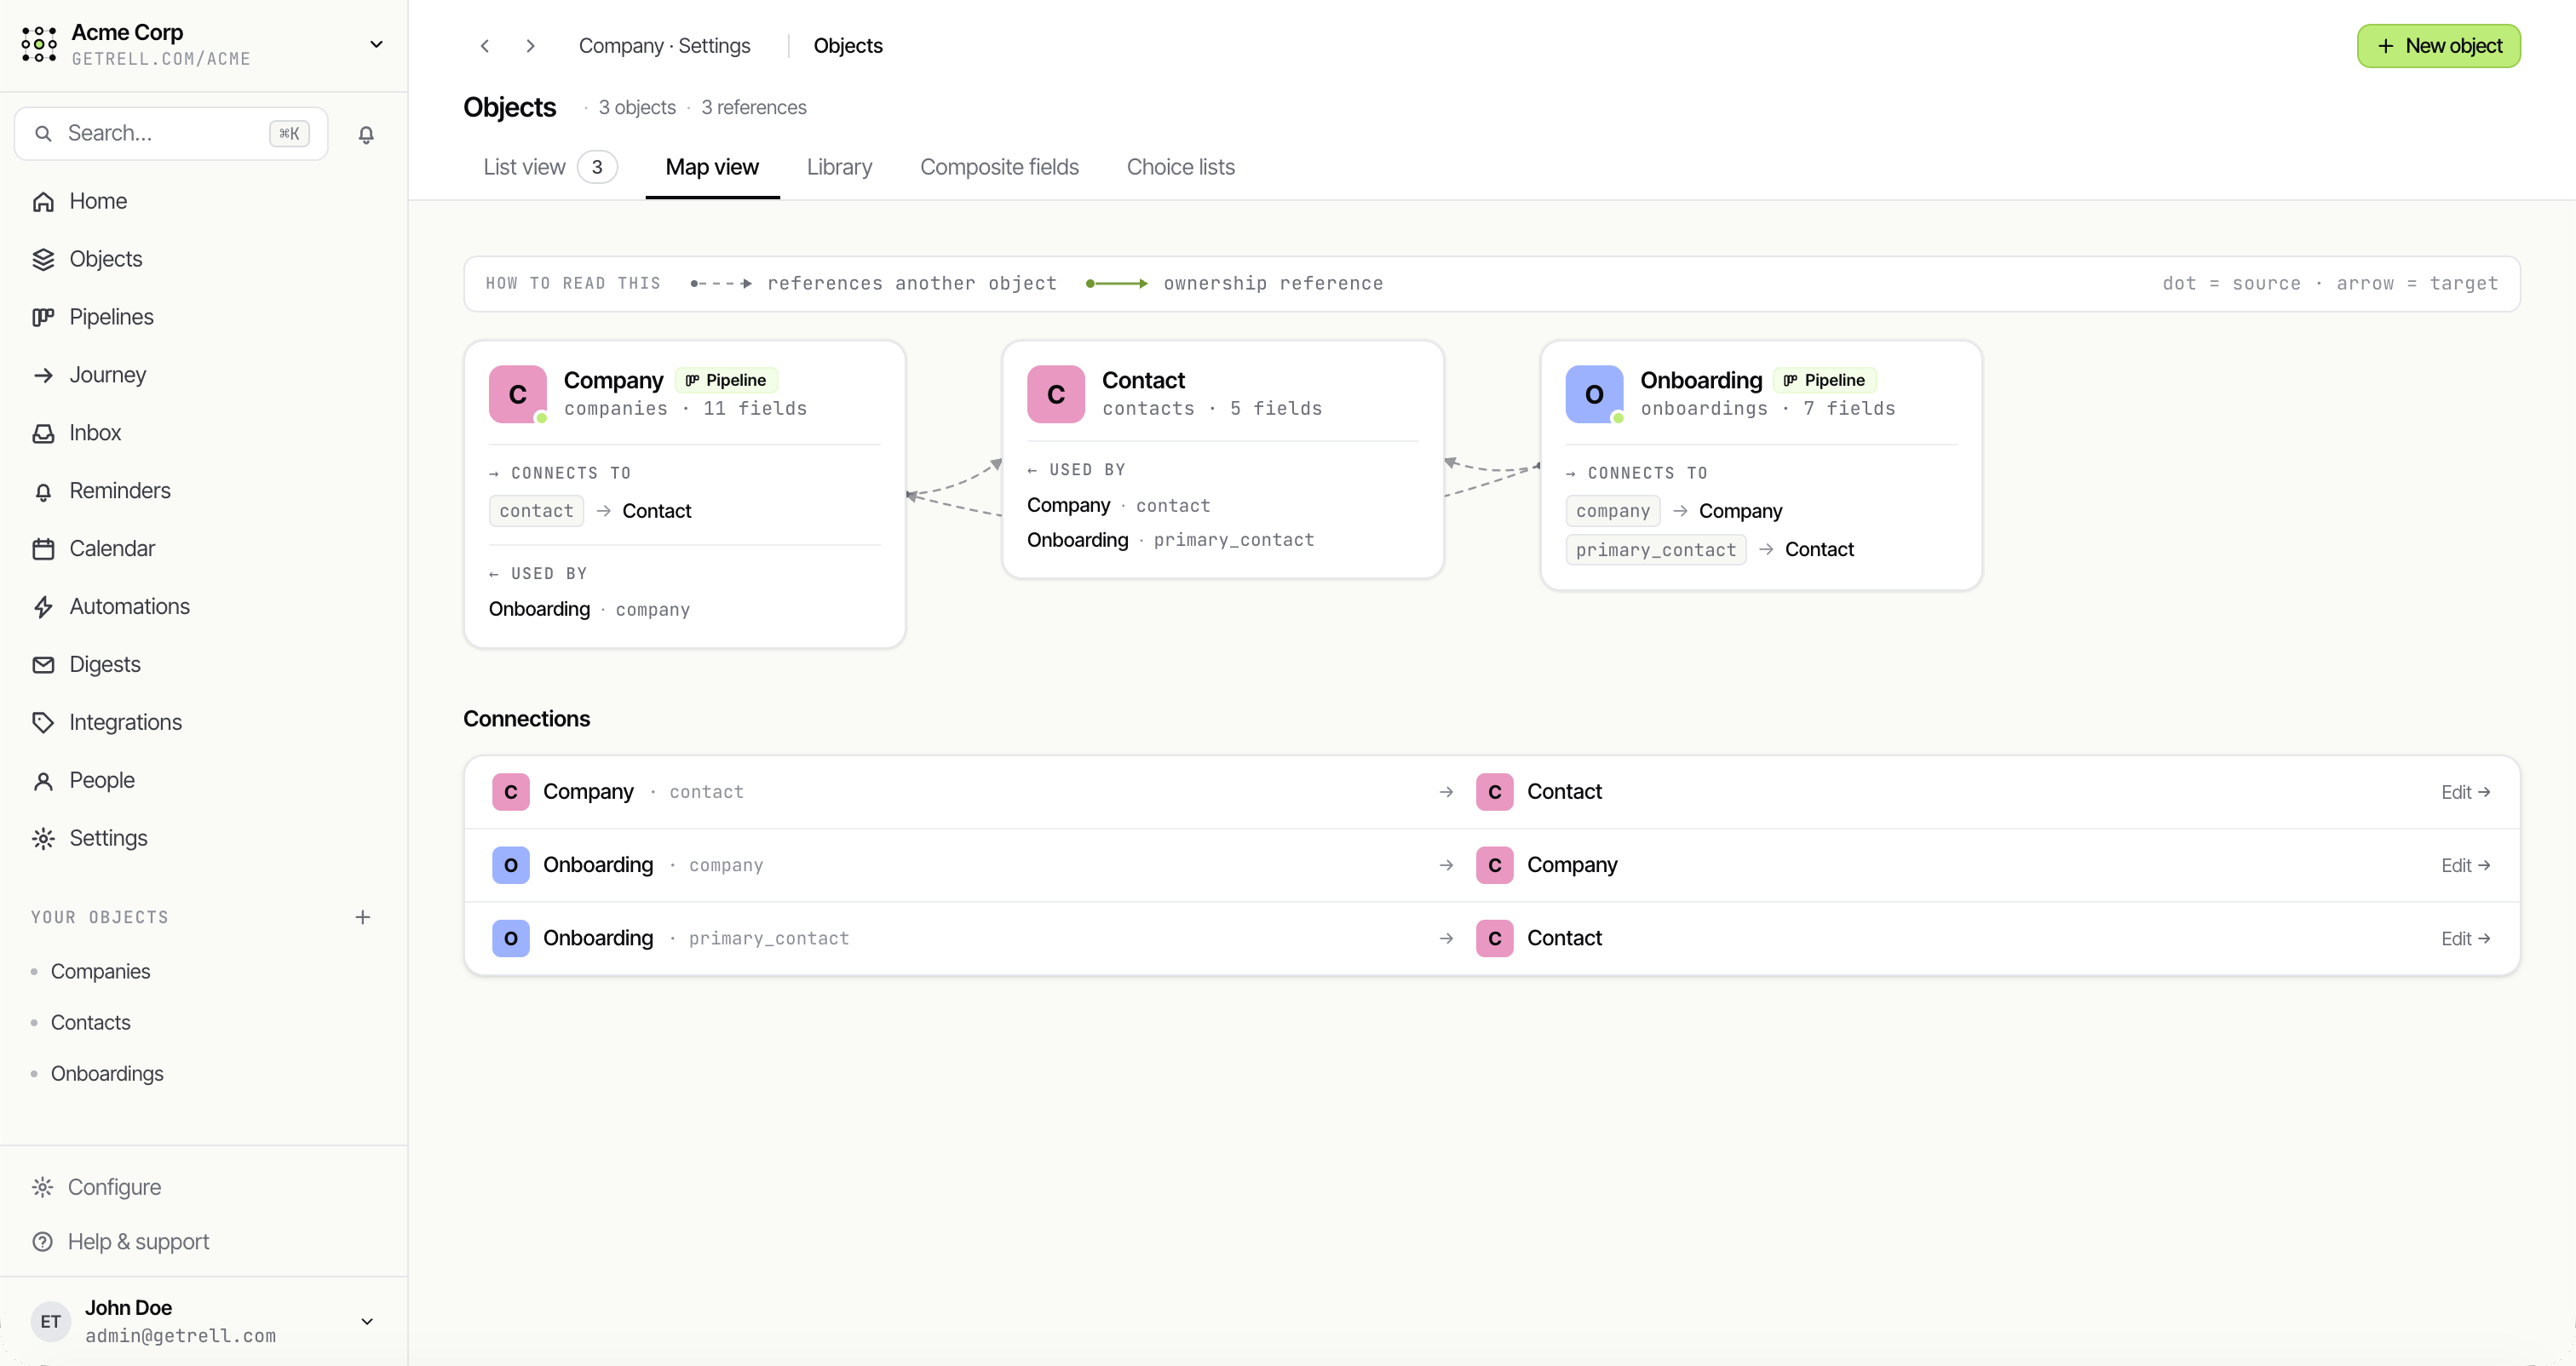The image size is (2576, 1366).
Task: Open the Composite fields tab
Action: pyautogui.click(x=999, y=167)
